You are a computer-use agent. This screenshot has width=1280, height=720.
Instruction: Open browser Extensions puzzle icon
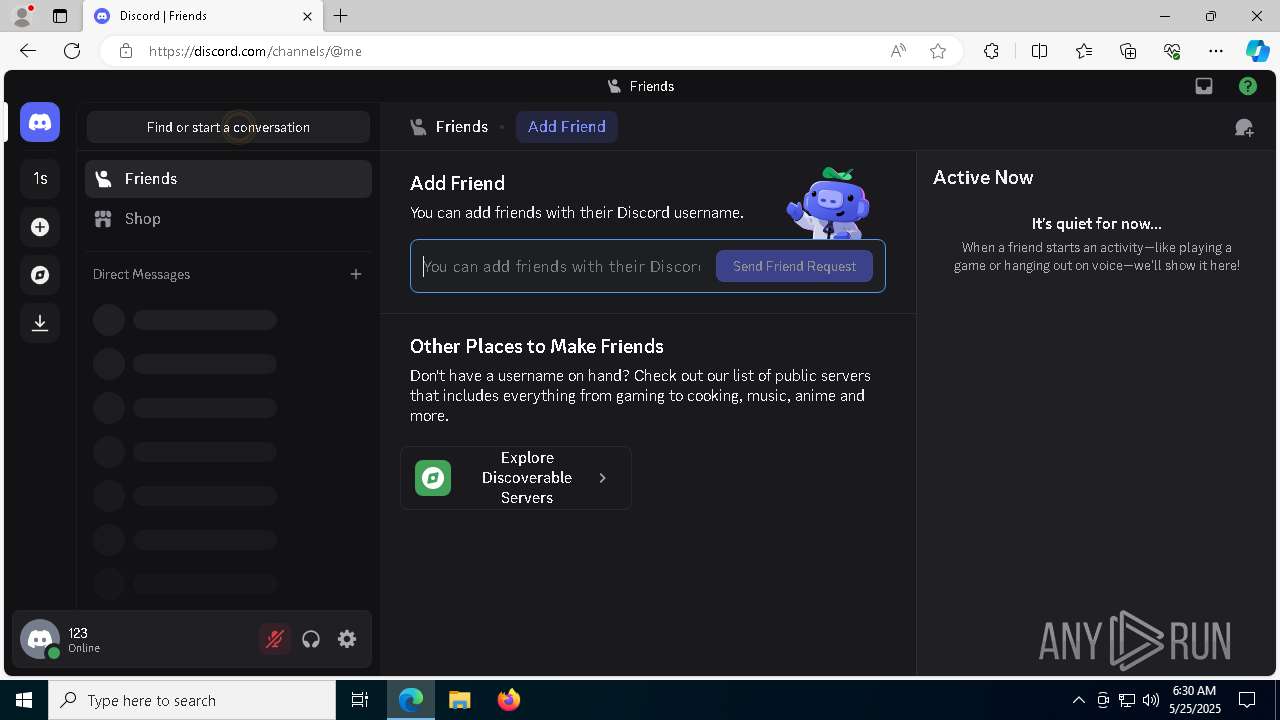pos(991,51)
